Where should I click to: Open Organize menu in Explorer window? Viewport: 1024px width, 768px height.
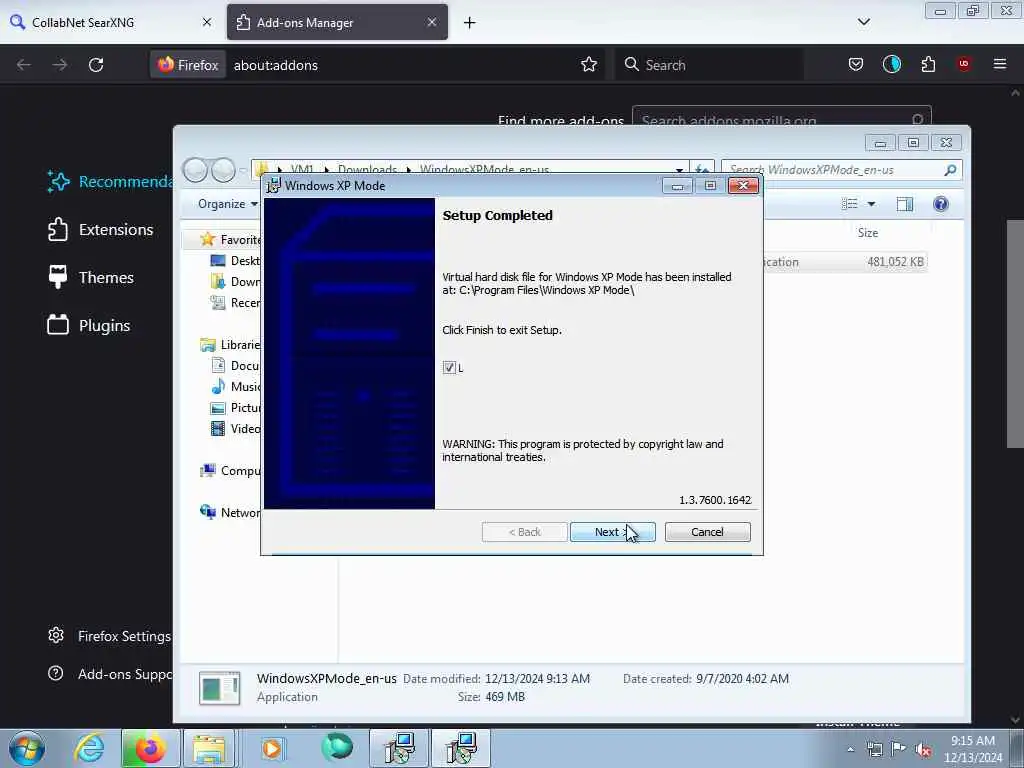[x=227, y=204]
